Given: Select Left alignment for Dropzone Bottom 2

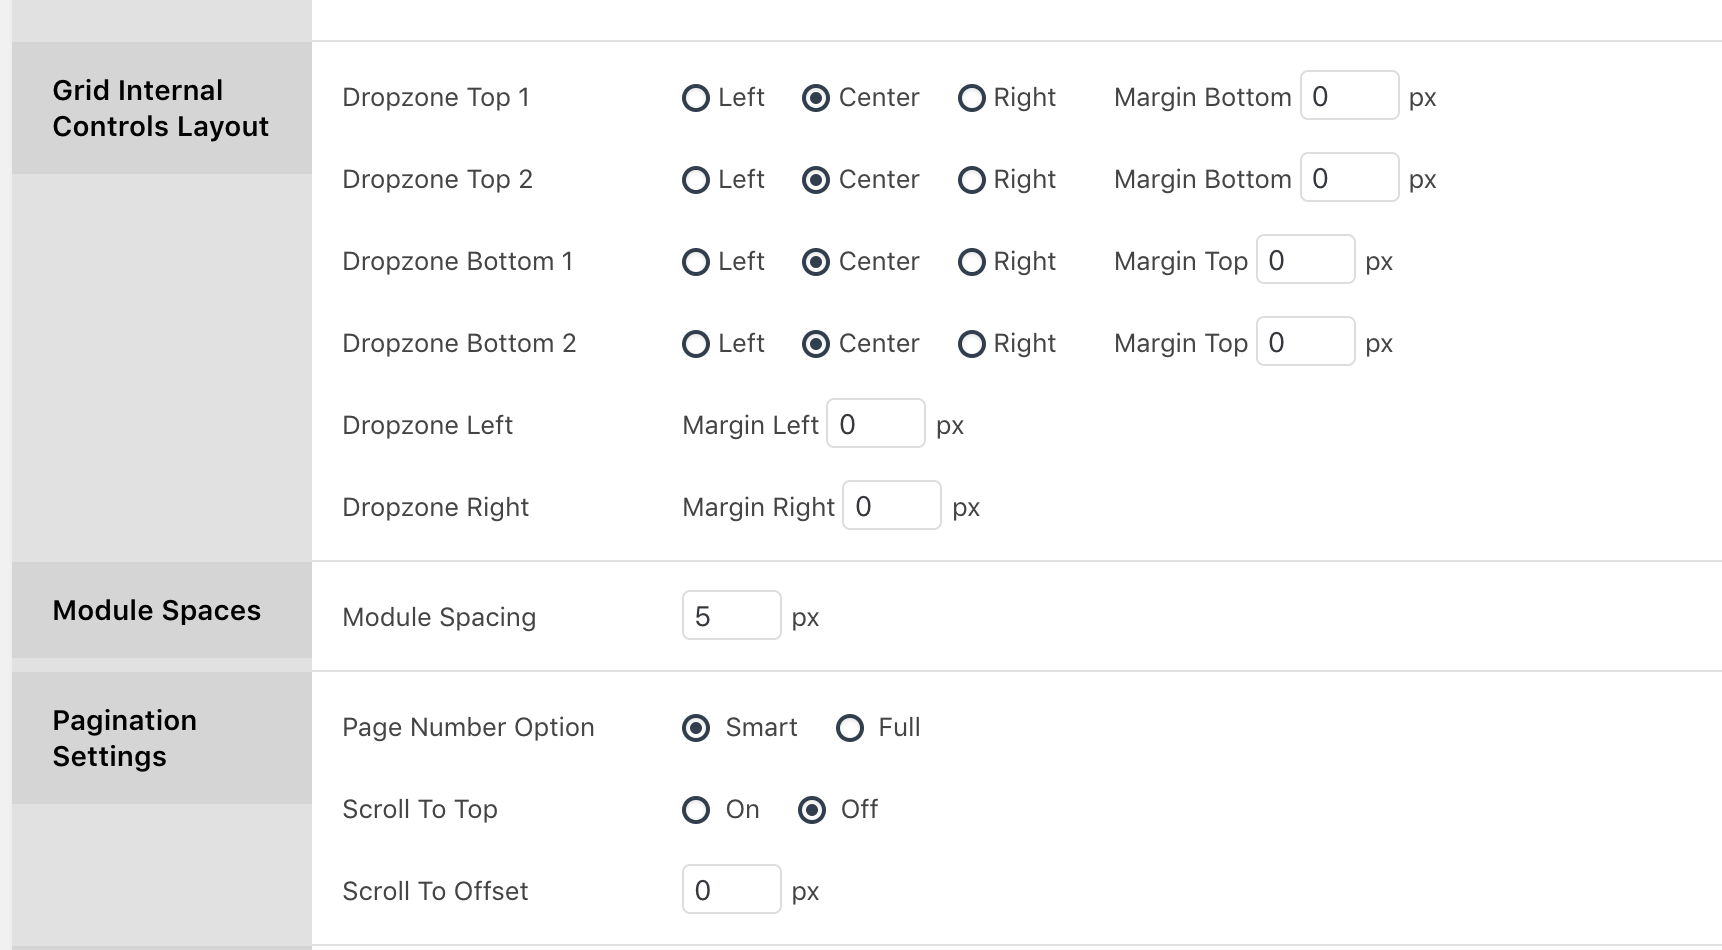Looking at the screenshot, I should click(x=696, y=343).
